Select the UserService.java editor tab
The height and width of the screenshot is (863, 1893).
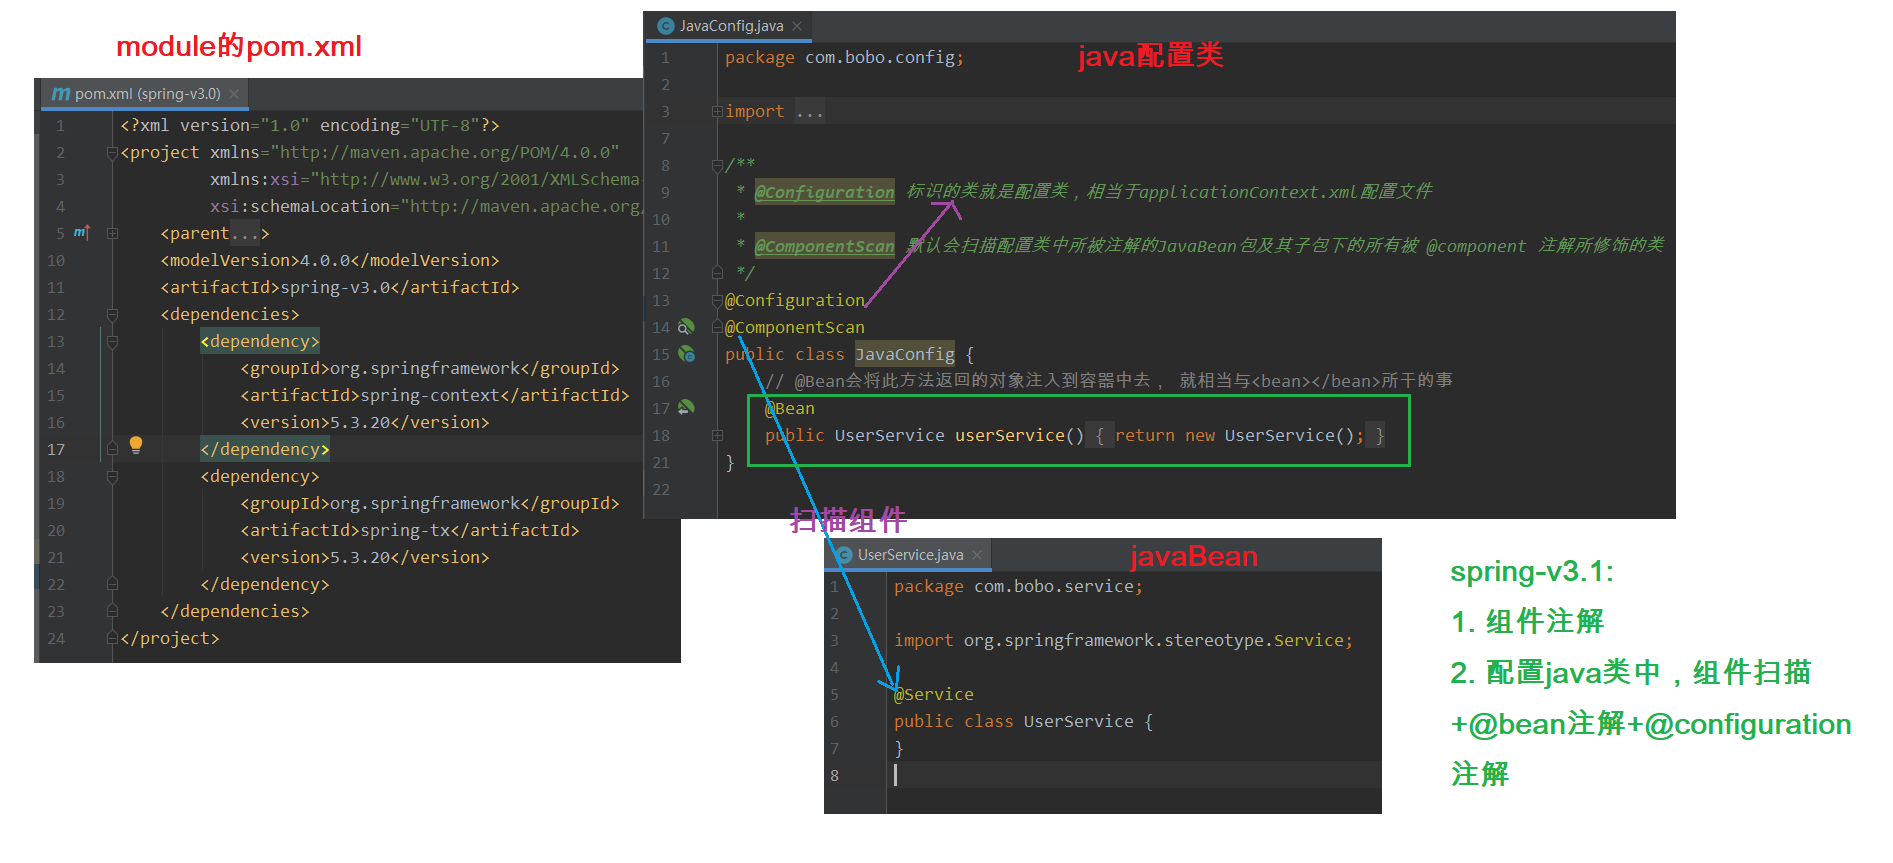(x=908, y=554)
